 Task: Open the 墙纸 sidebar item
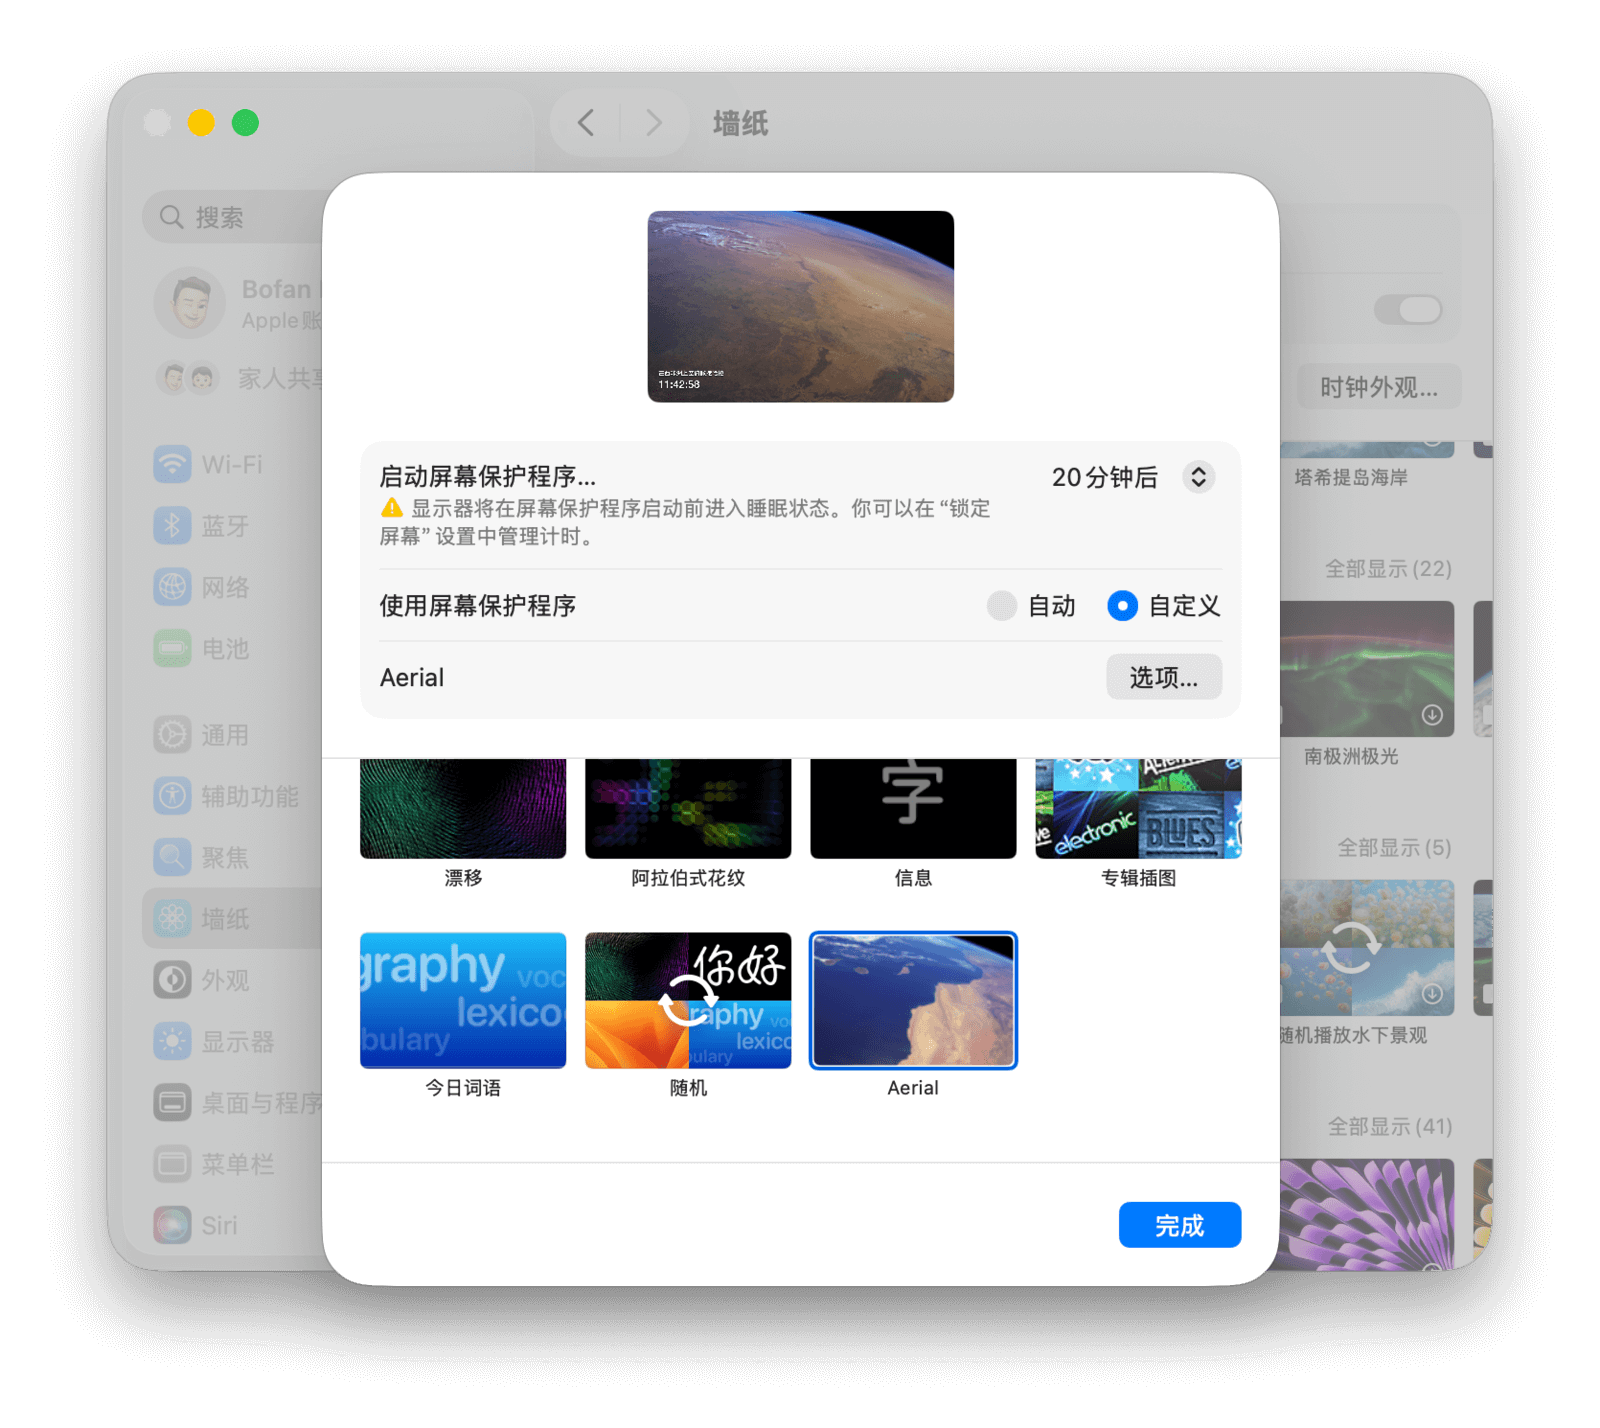pyautogui.click(x=225, y=919)
